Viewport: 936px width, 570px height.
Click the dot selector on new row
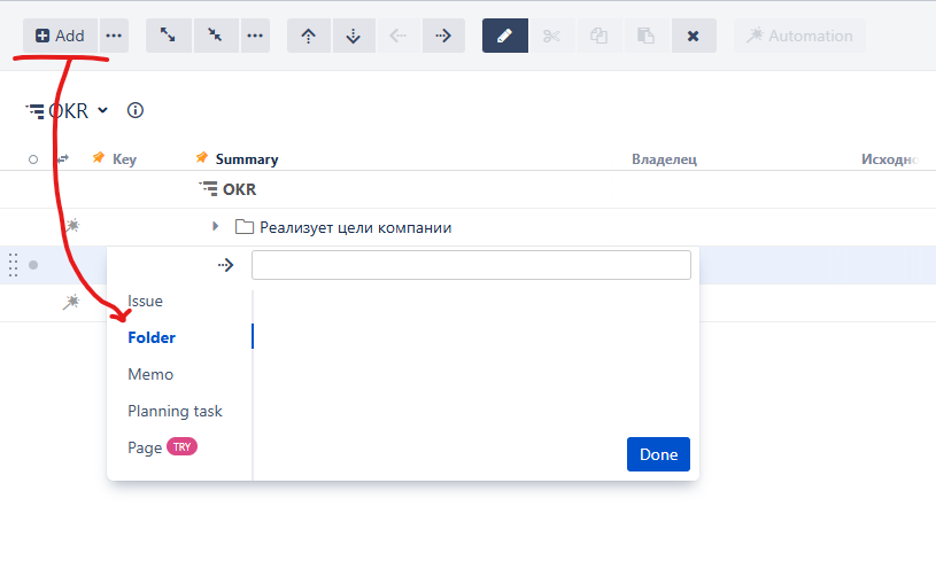pyautogui.click(x=33, y=265)
